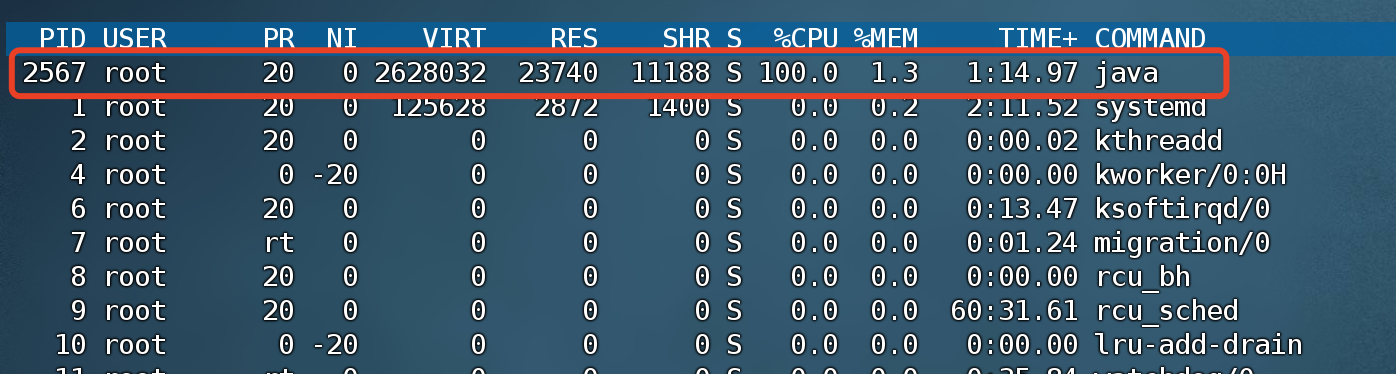The image size is (1396, 374).
Task: Click the kworker/0:0H command name
Action: (x=1190, y=175)
